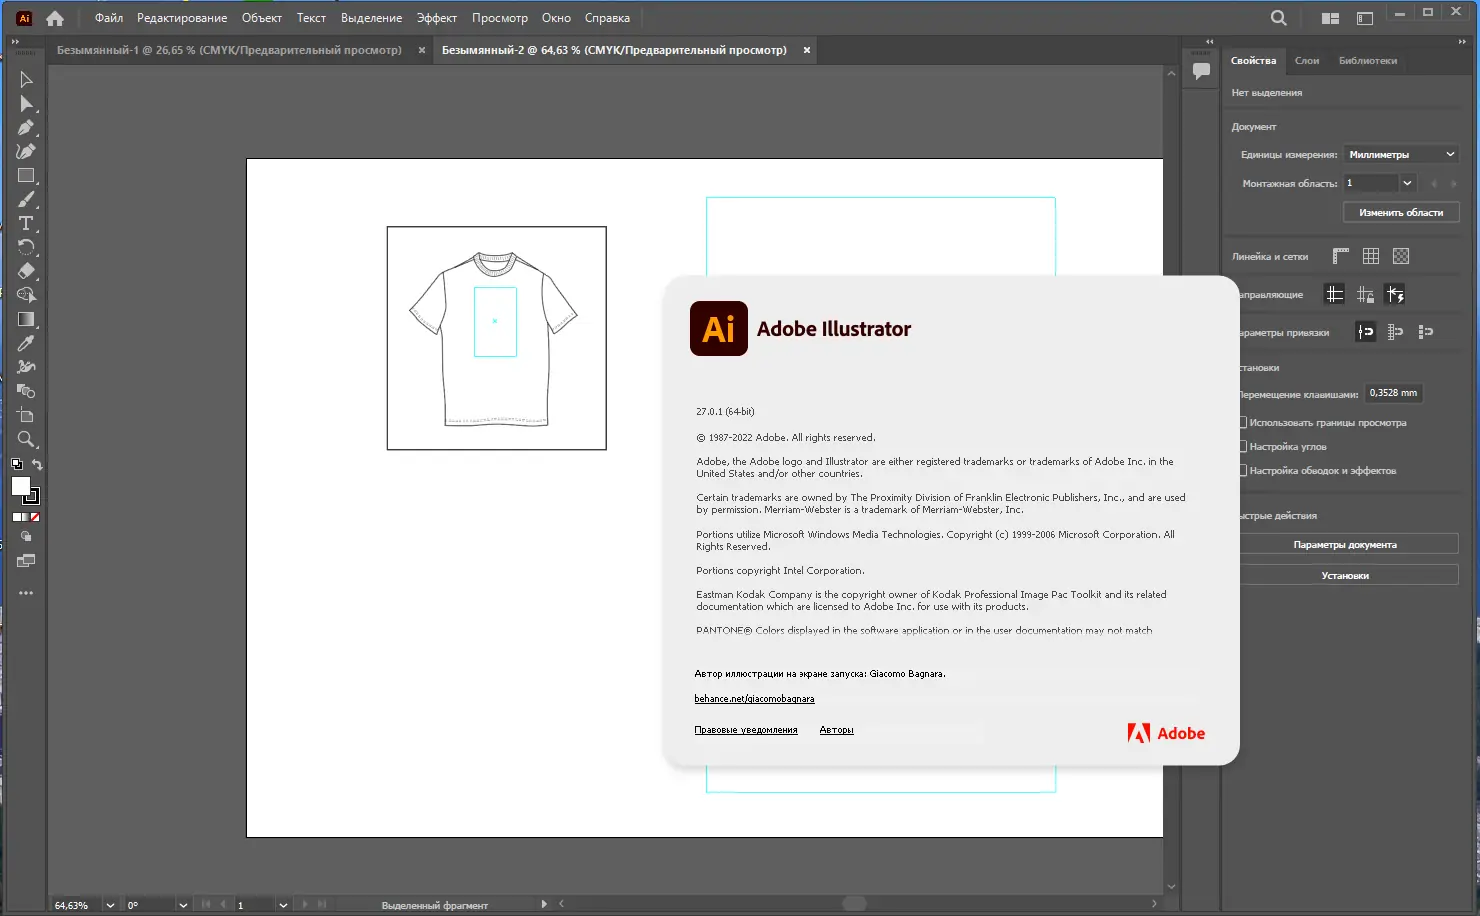Select the Type tool
1480x916 pixels.
point(26,224)
